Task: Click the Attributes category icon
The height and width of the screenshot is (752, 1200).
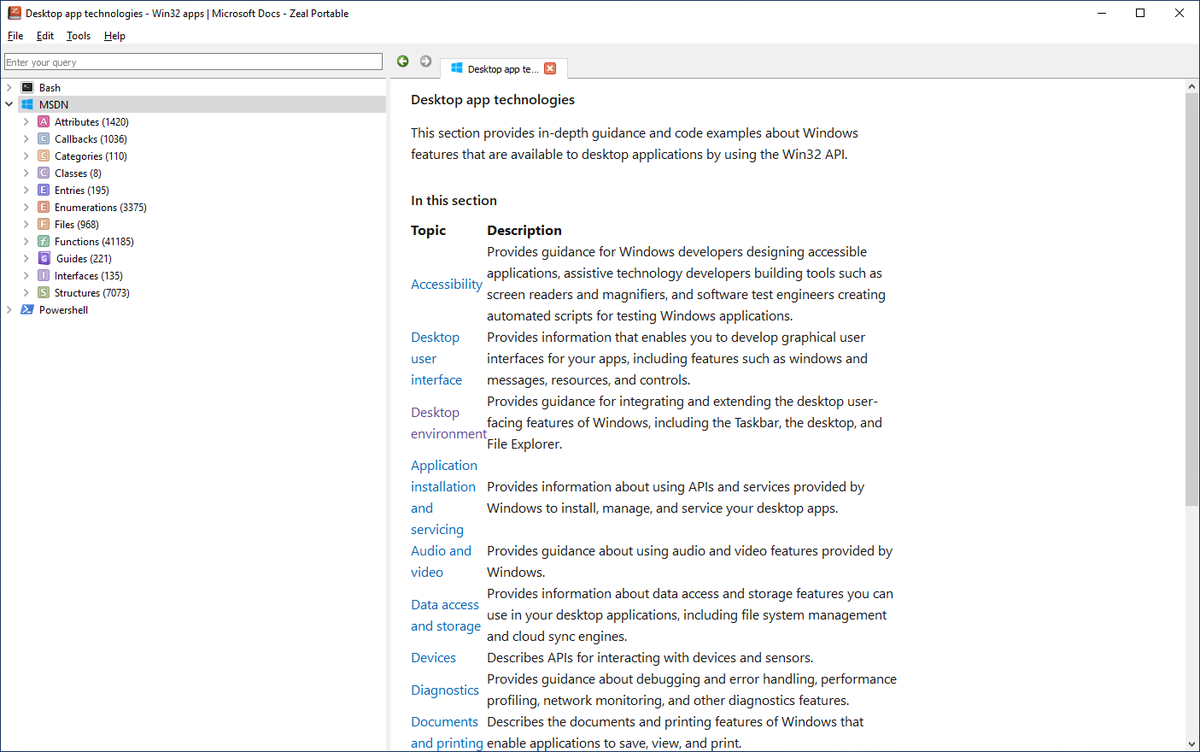Action: coord(44,122)
